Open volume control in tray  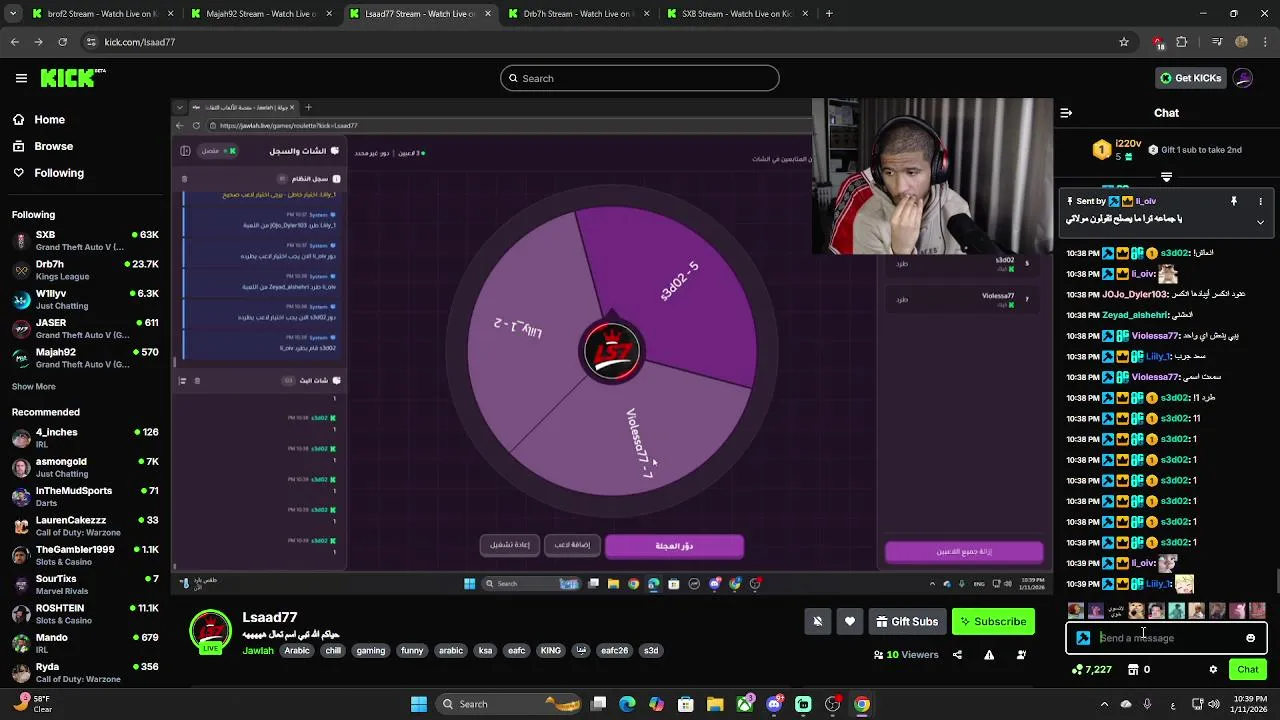tap(1215, 704)
